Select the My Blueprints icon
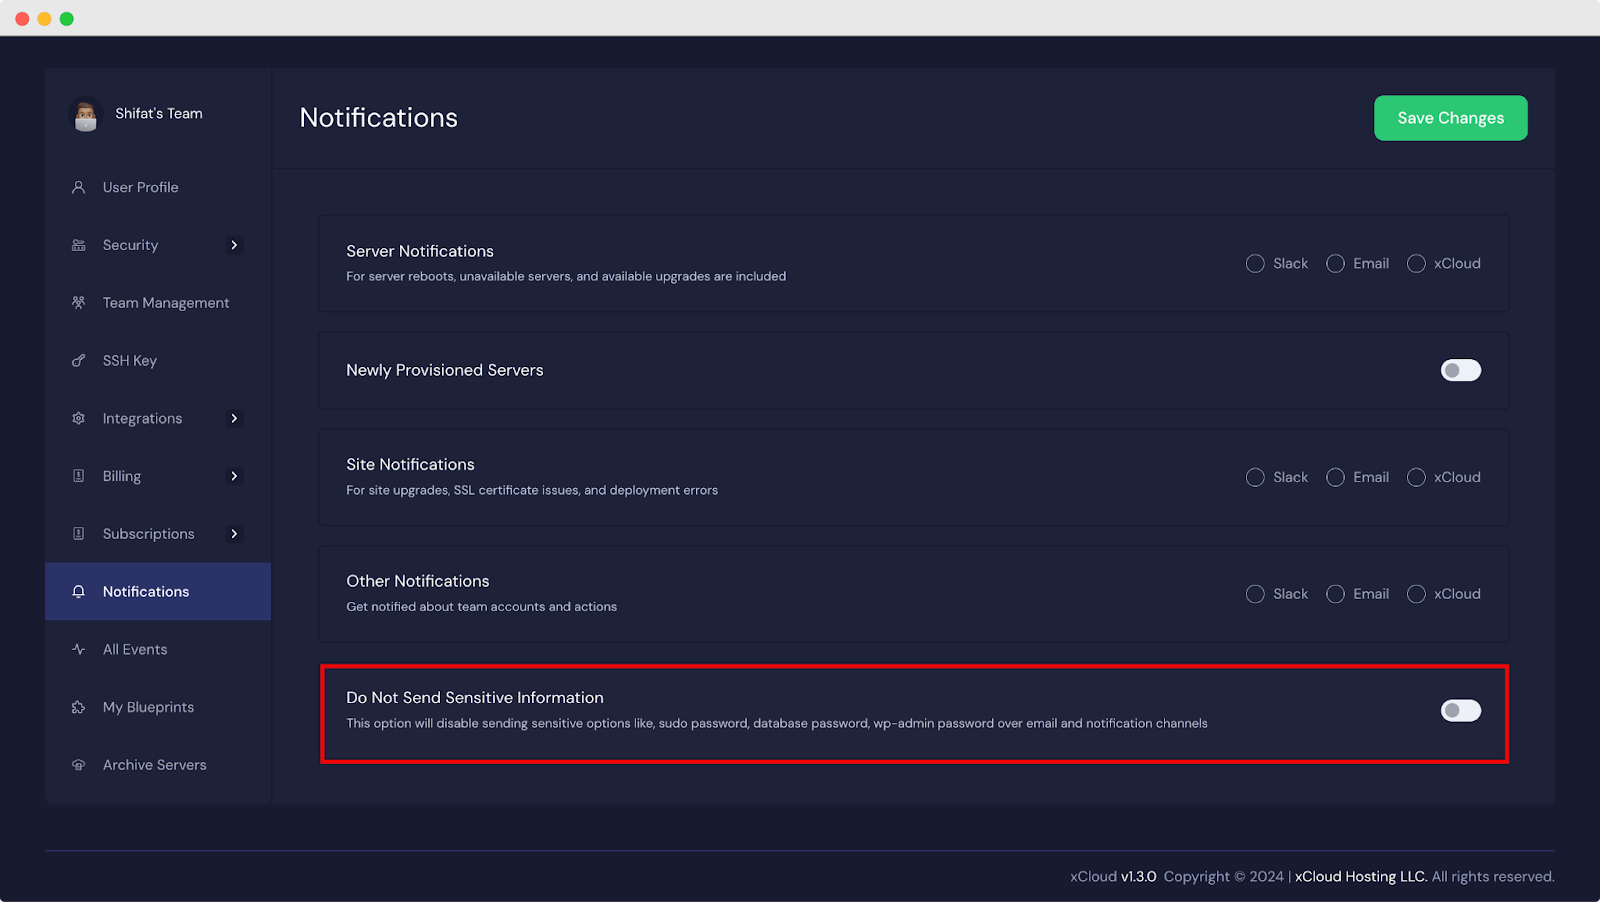This screenshot has height=902, width=1600. [x=78, y=707]
